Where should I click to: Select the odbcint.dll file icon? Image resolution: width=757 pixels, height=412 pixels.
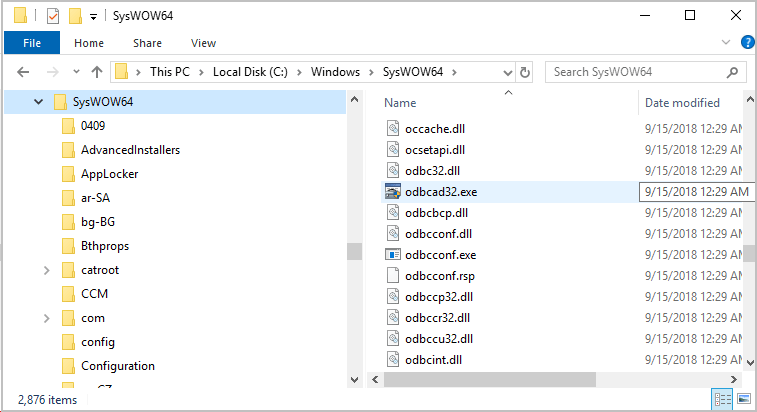(x=393, y=360)
